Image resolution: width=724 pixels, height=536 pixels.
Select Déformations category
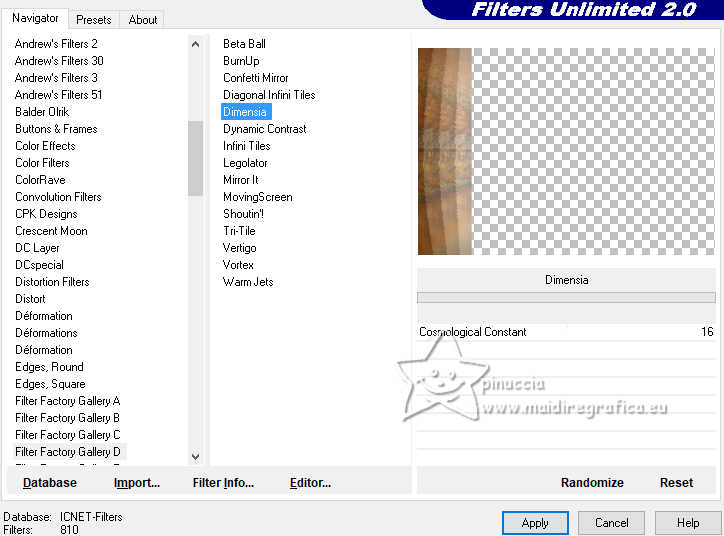[46, 333]
